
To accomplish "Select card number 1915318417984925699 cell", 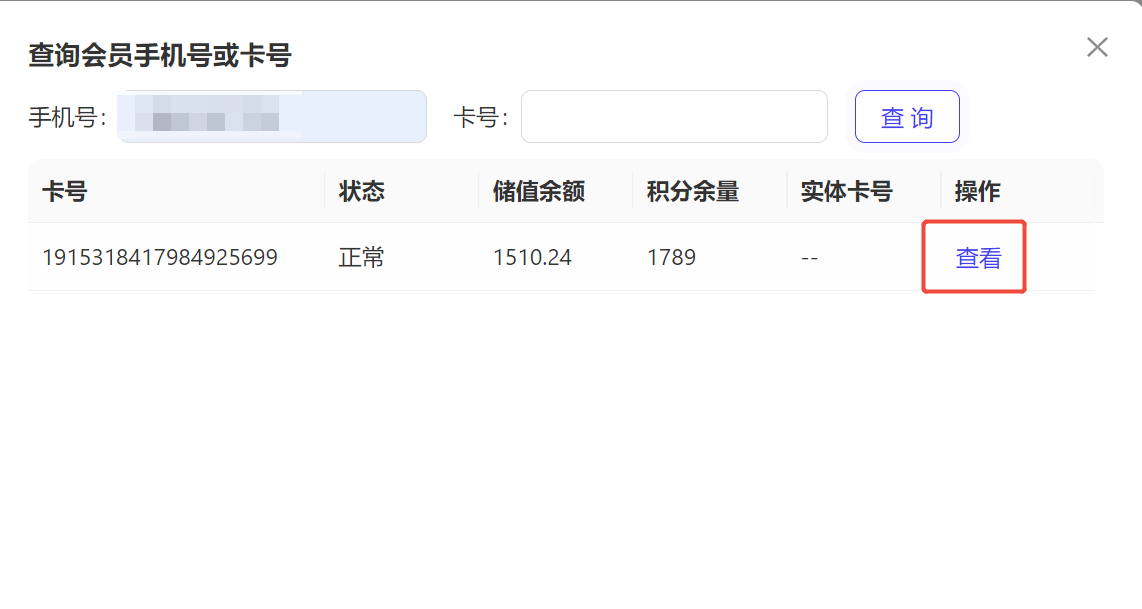I will click(160, 258).
